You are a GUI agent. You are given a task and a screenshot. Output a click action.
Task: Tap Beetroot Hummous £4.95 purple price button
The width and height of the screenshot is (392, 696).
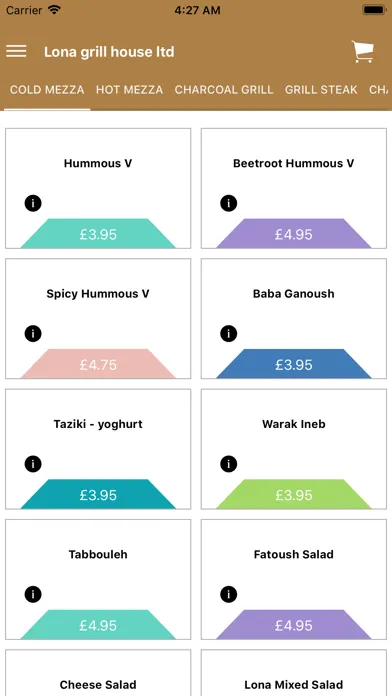coord(293,233)
